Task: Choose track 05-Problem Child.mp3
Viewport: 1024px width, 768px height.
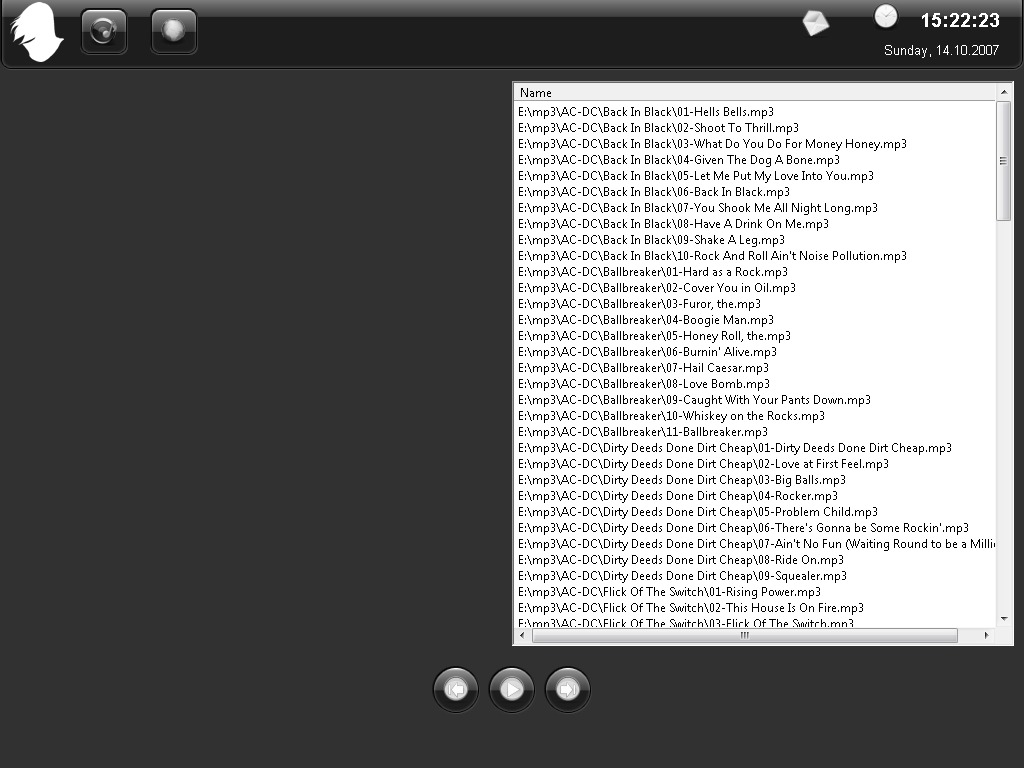Action: (x=698, y=512)
